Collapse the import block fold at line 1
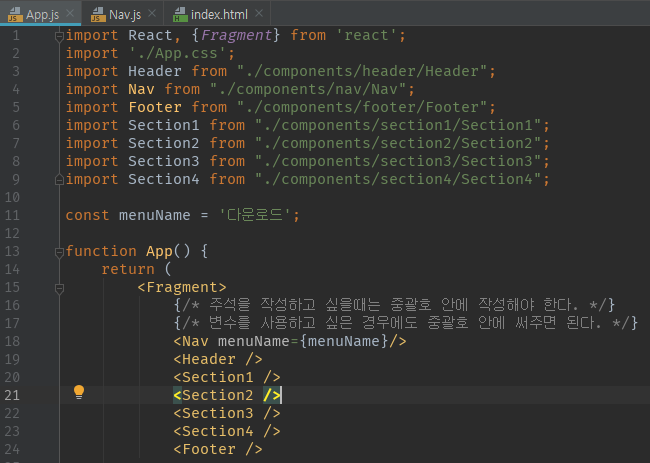 click(x=59, y=36)
